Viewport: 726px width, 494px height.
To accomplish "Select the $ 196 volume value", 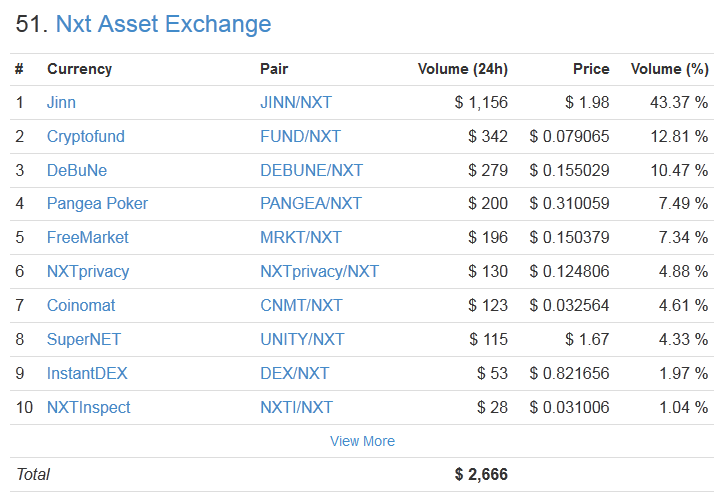I will [x=488, y=238].
